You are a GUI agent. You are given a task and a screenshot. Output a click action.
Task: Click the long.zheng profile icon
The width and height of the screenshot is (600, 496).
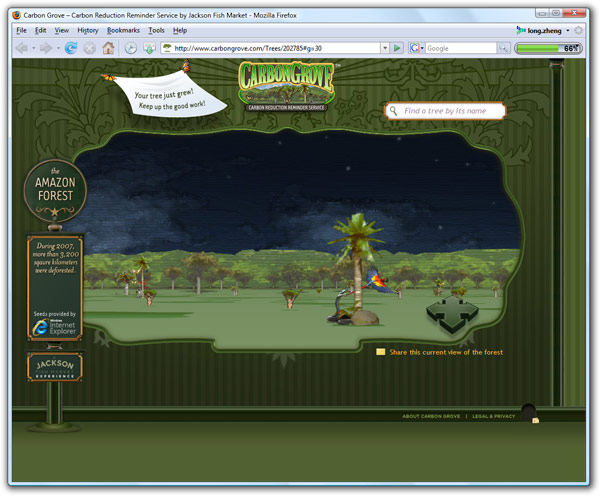521,30
